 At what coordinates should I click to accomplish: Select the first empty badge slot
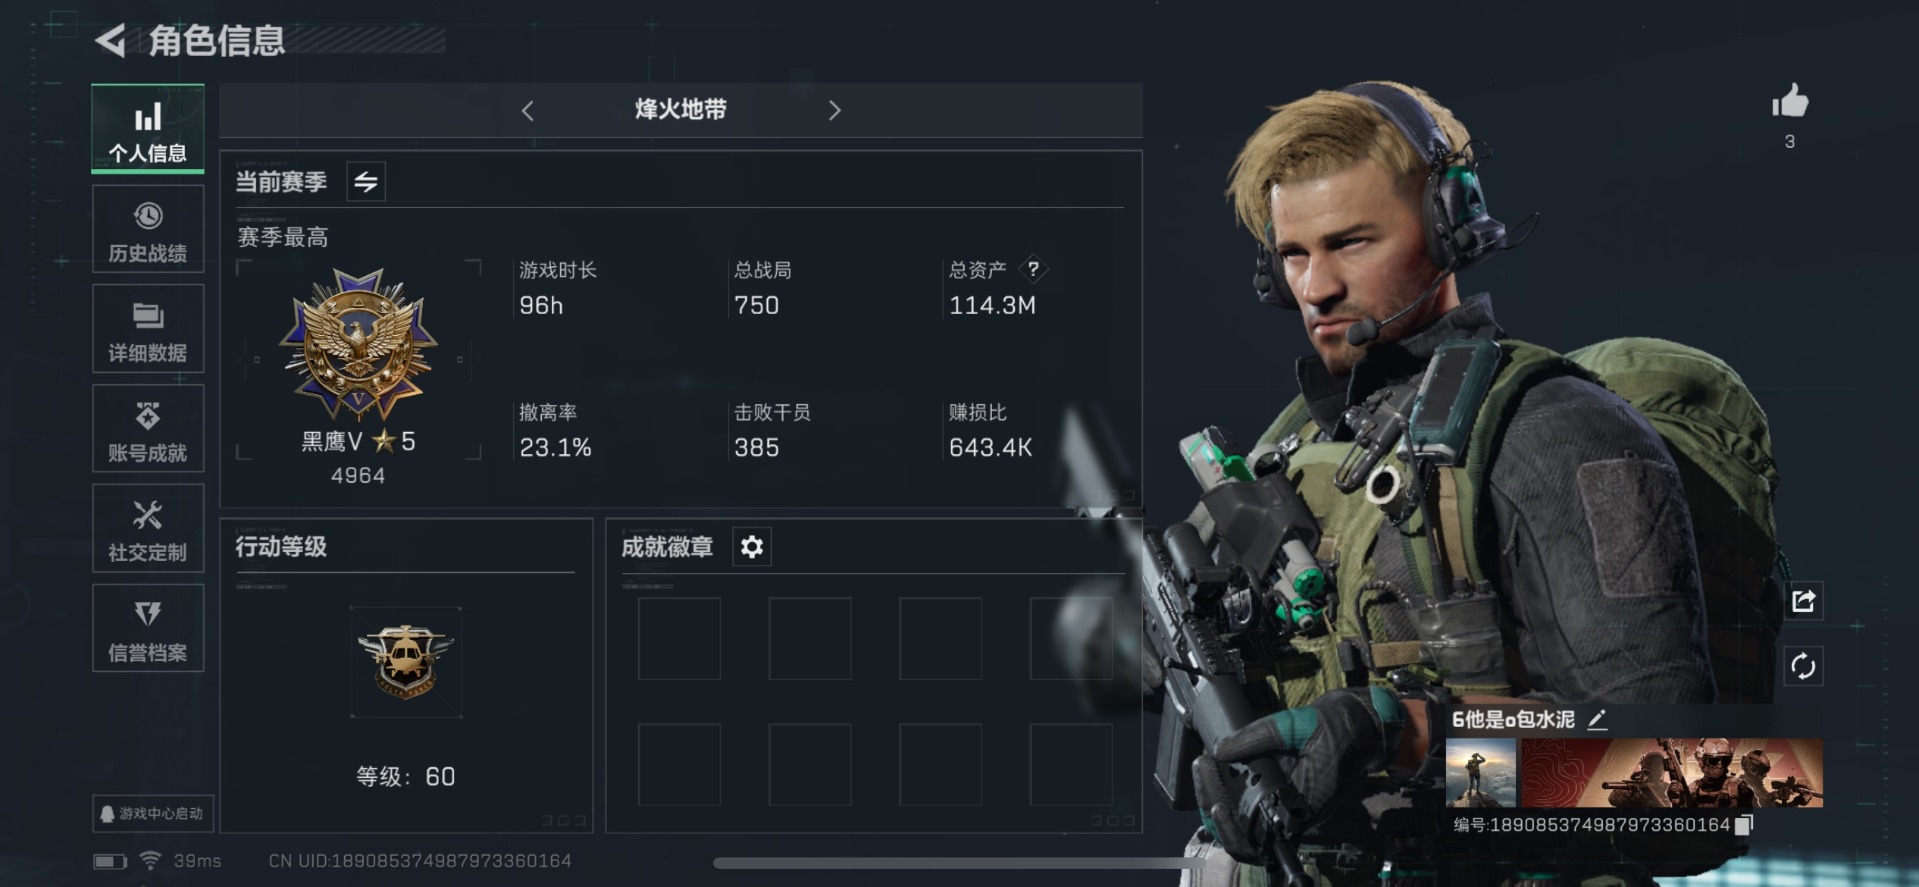679,639
